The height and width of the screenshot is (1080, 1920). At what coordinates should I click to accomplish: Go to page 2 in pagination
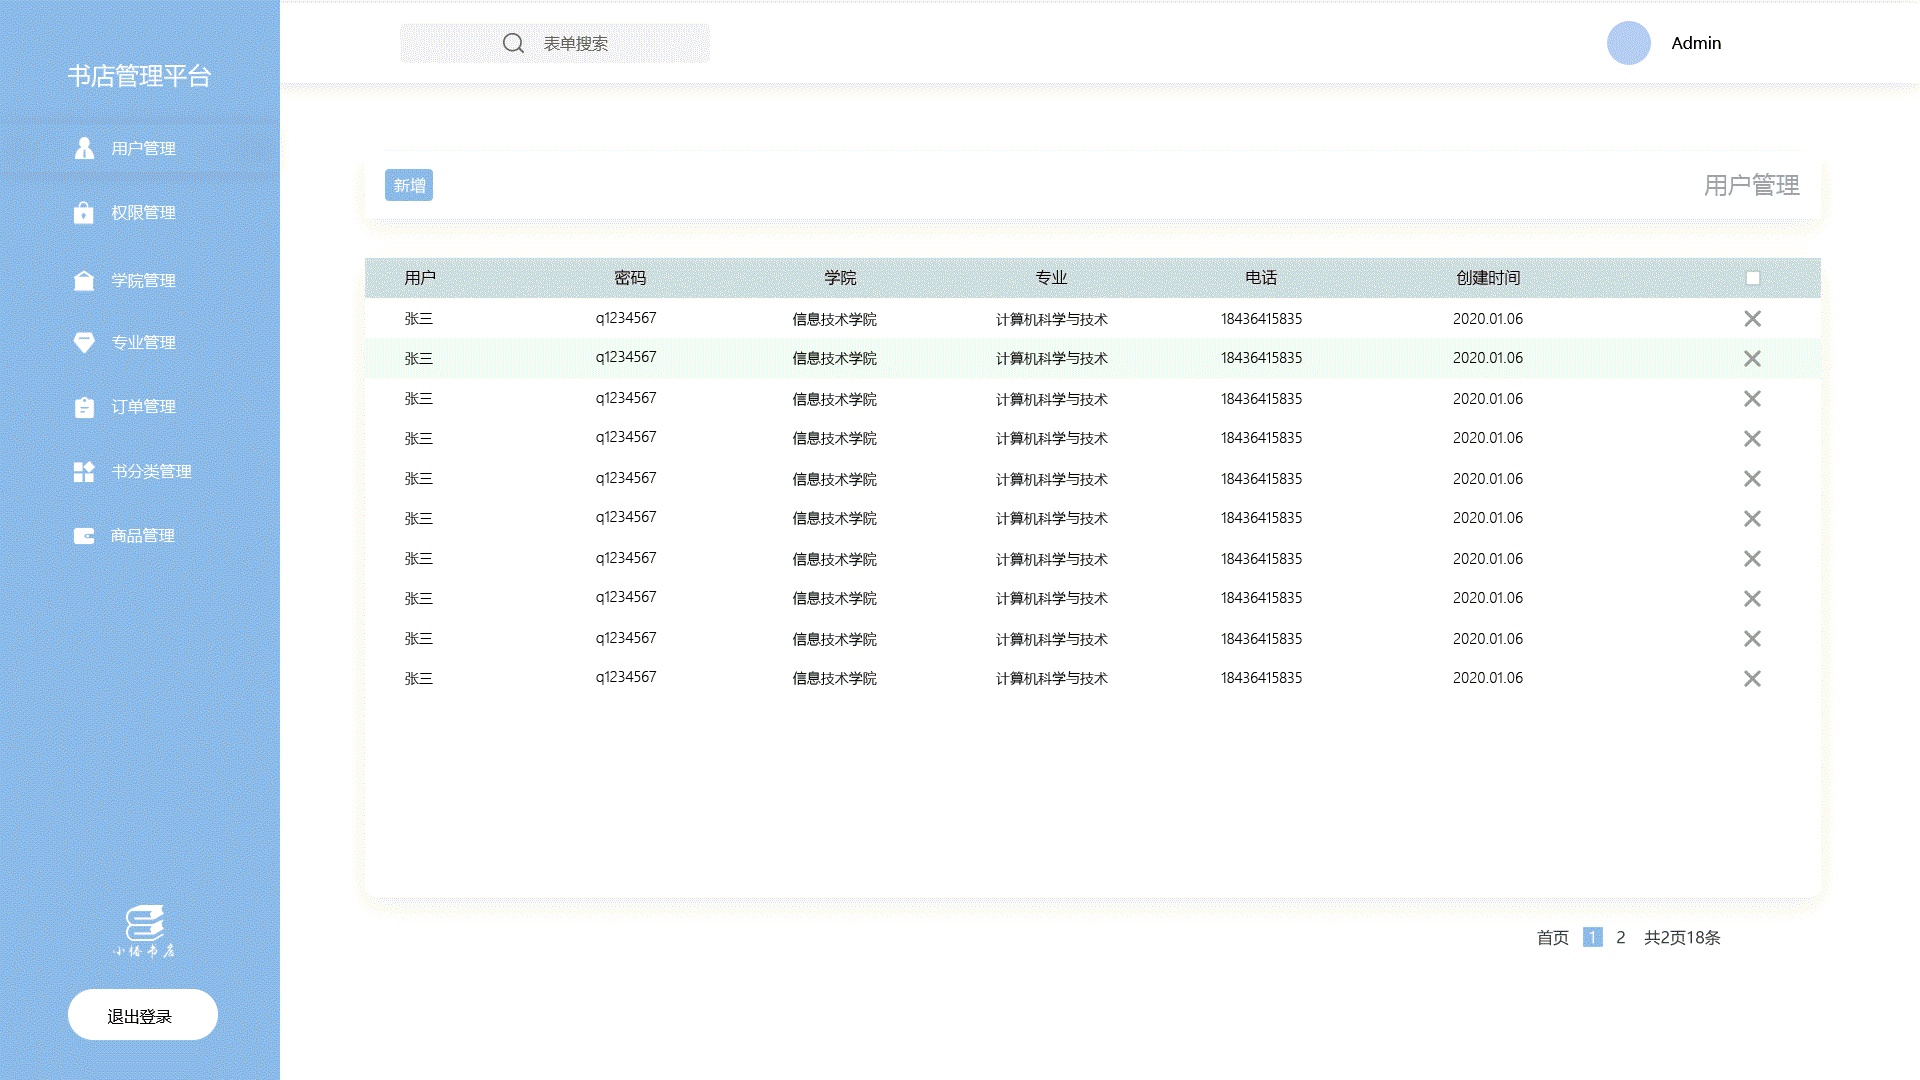[x=1620, y=937]
